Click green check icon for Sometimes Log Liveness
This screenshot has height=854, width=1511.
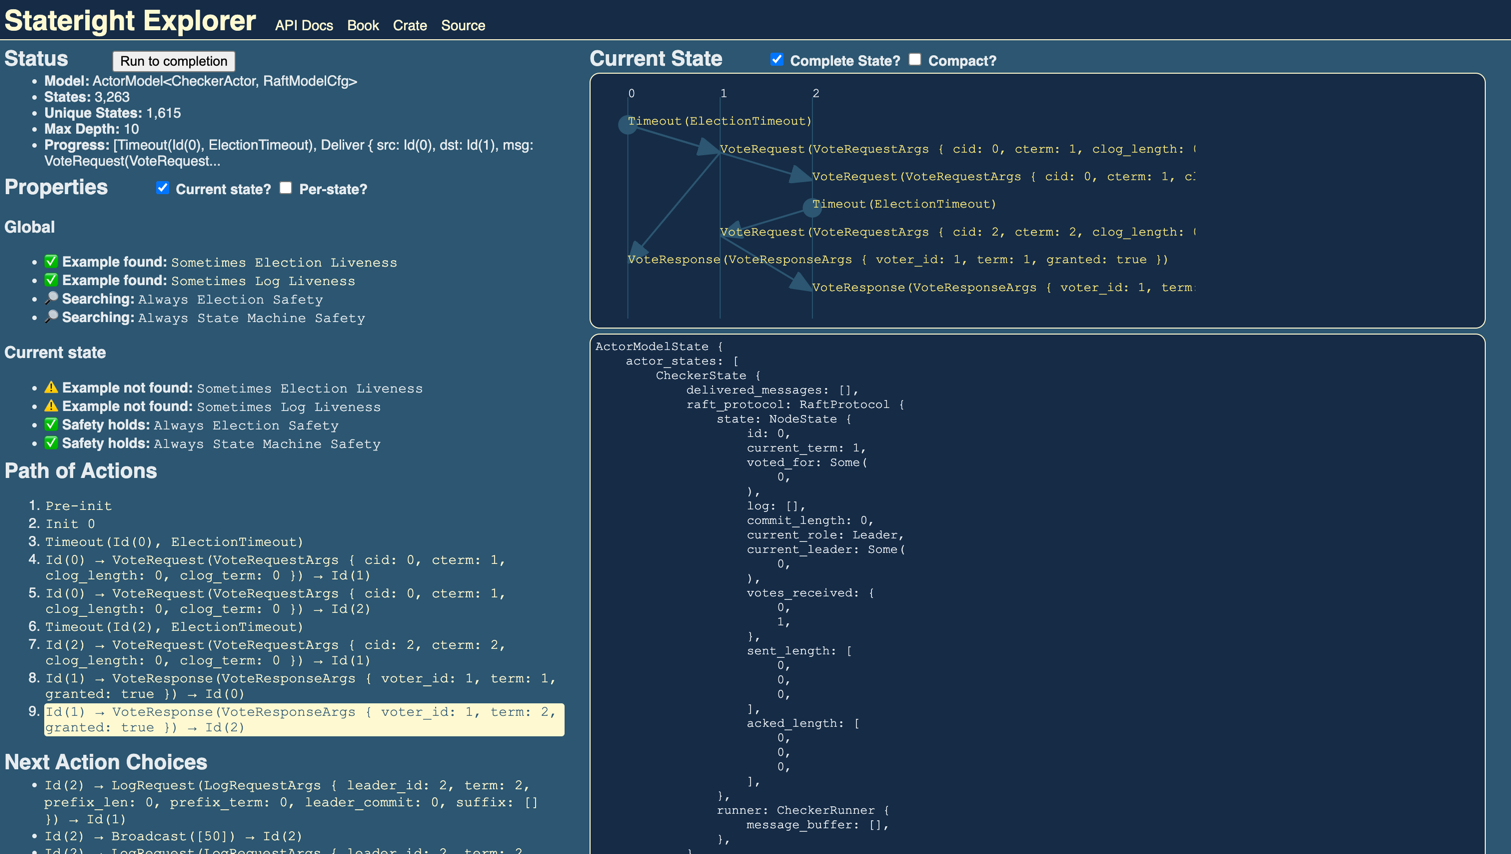(51, 280)
